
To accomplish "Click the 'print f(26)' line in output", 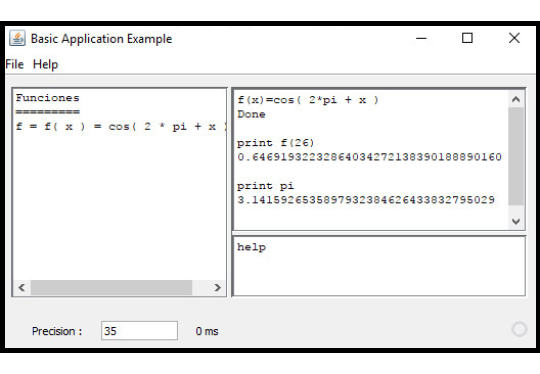I will coord(276,143).
